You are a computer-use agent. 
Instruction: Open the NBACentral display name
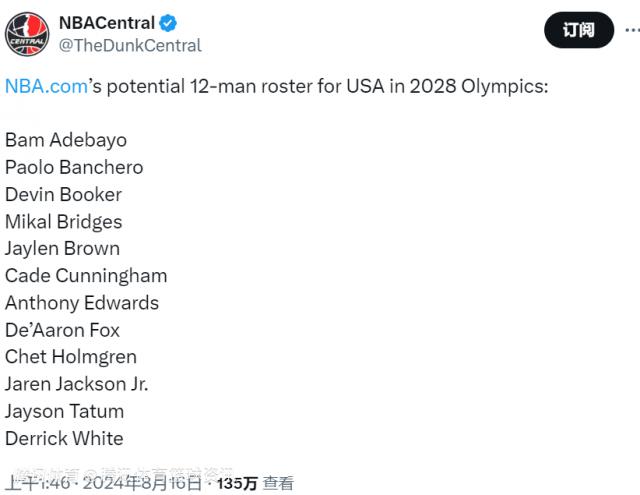click(106, 23)
